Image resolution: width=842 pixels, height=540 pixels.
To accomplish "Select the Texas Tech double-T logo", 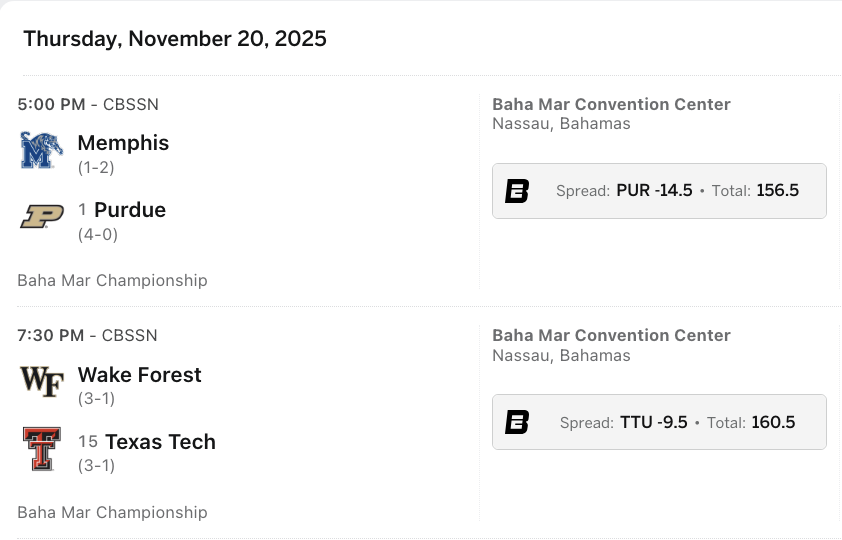I will point(42,449).
